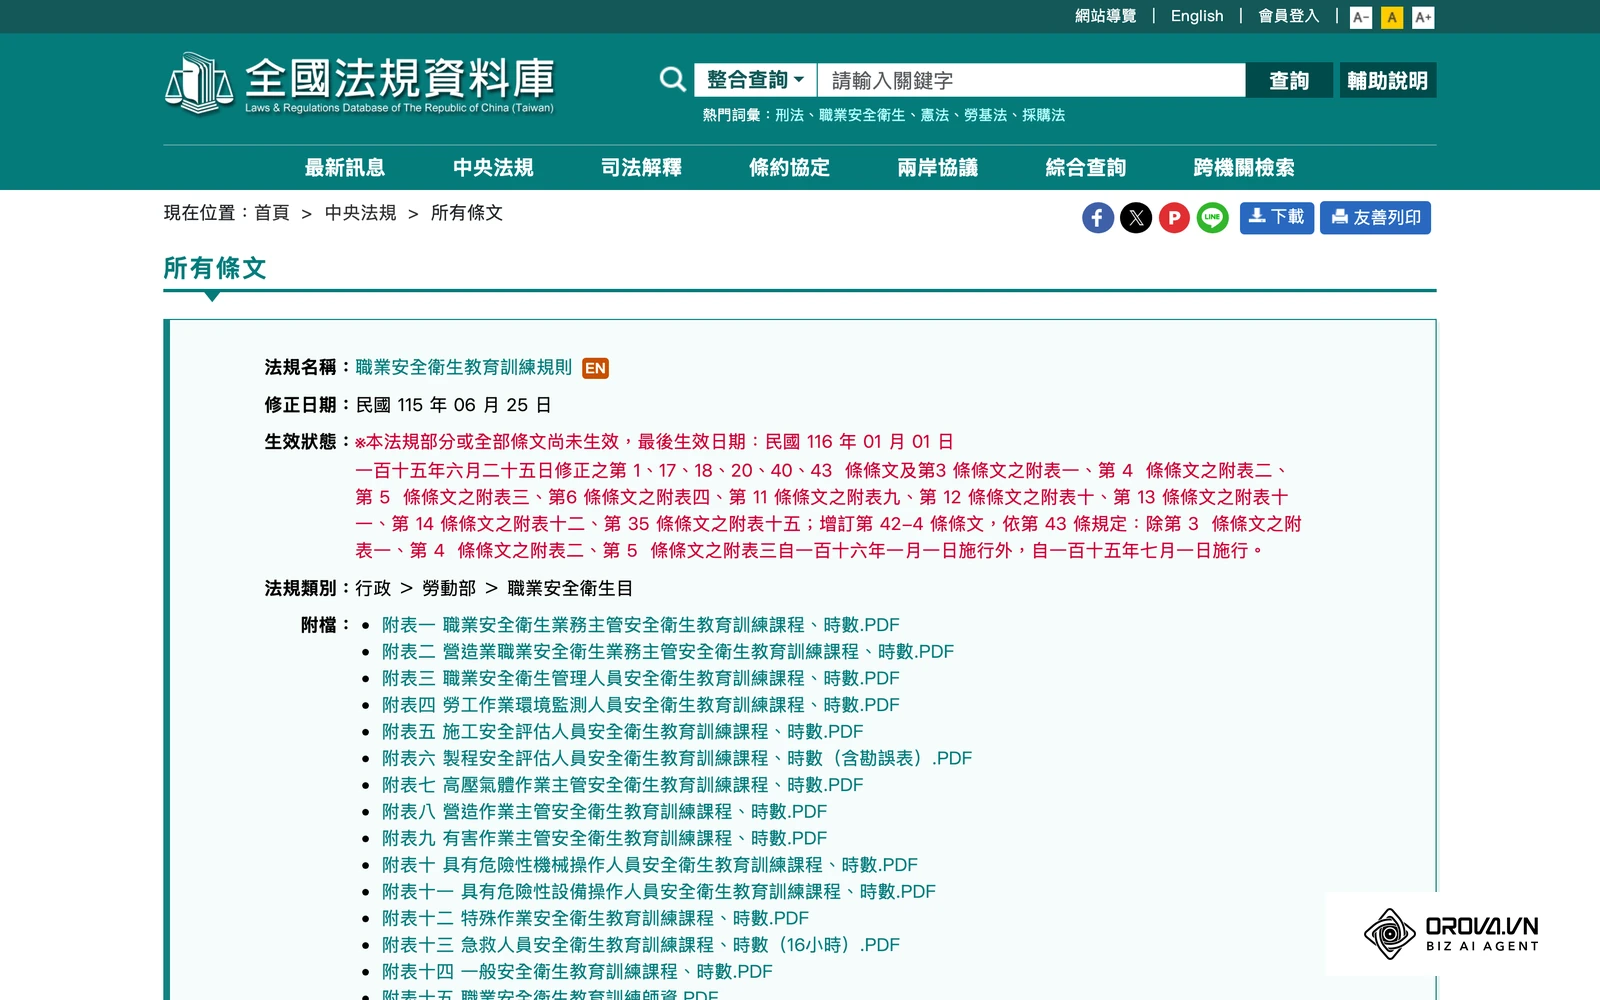Click hot keyword 刑法
Screen dimensions: 1600x1000
pos(789,115)
